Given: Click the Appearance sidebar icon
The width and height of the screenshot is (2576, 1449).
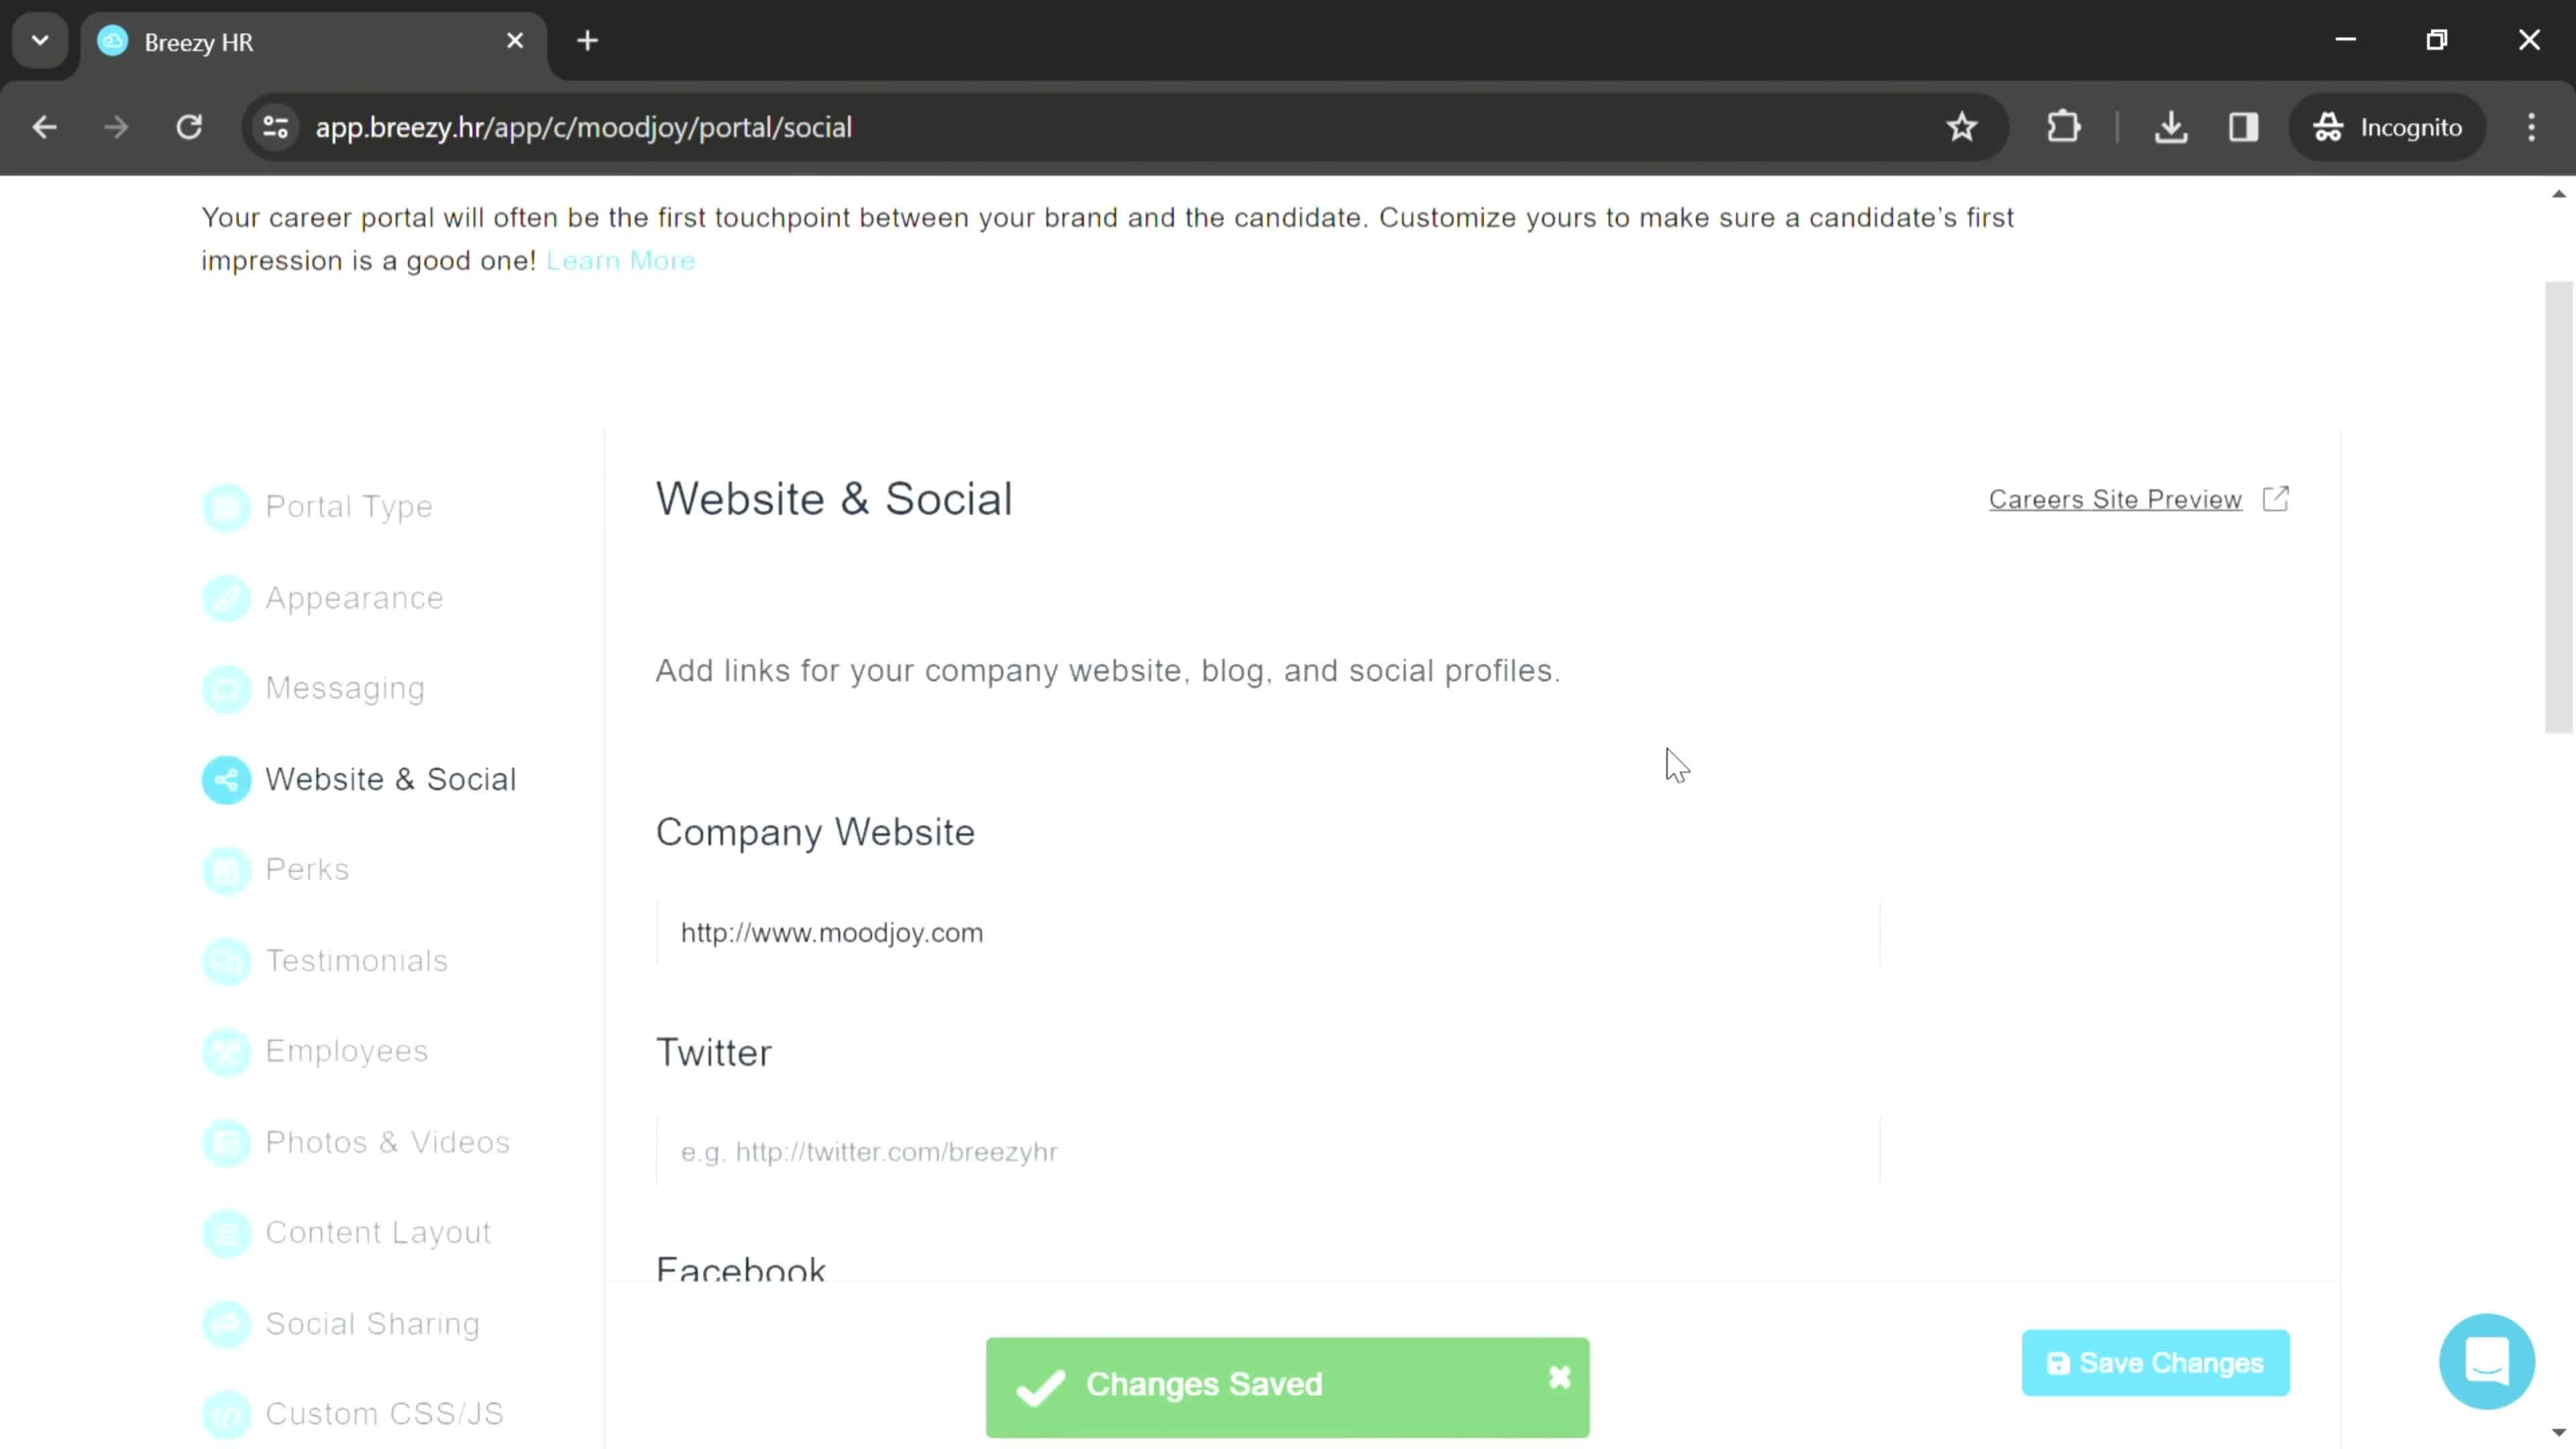Looking at the screenshot, I should pyautogui.click(x=227, y=598).
